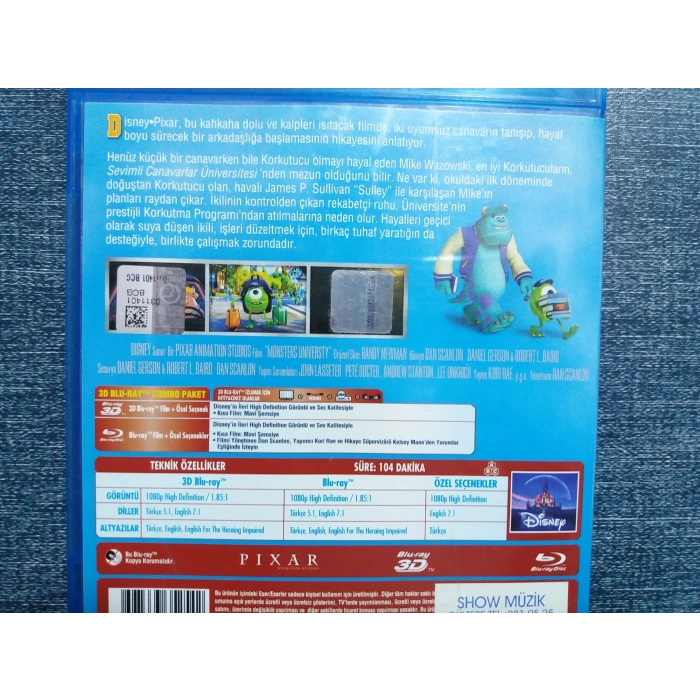This screenshot has height=700, width=700.
Task: Click the Blu-ray Film + Özel Seçenekler label
Action: click(x=169, y=435)
